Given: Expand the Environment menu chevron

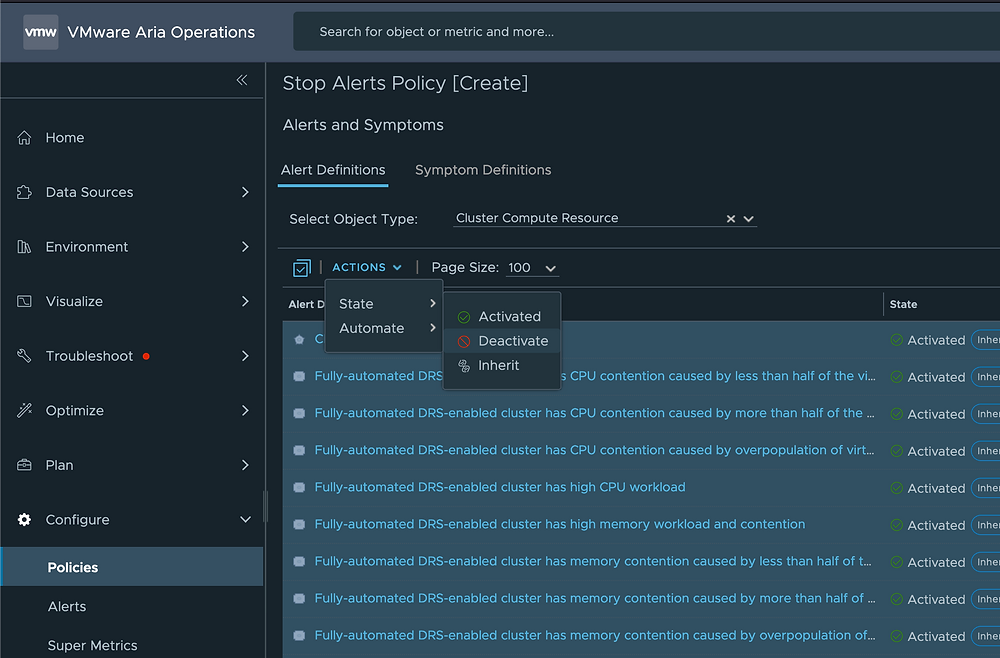Looking at the screenshot, I should [245, 247].
